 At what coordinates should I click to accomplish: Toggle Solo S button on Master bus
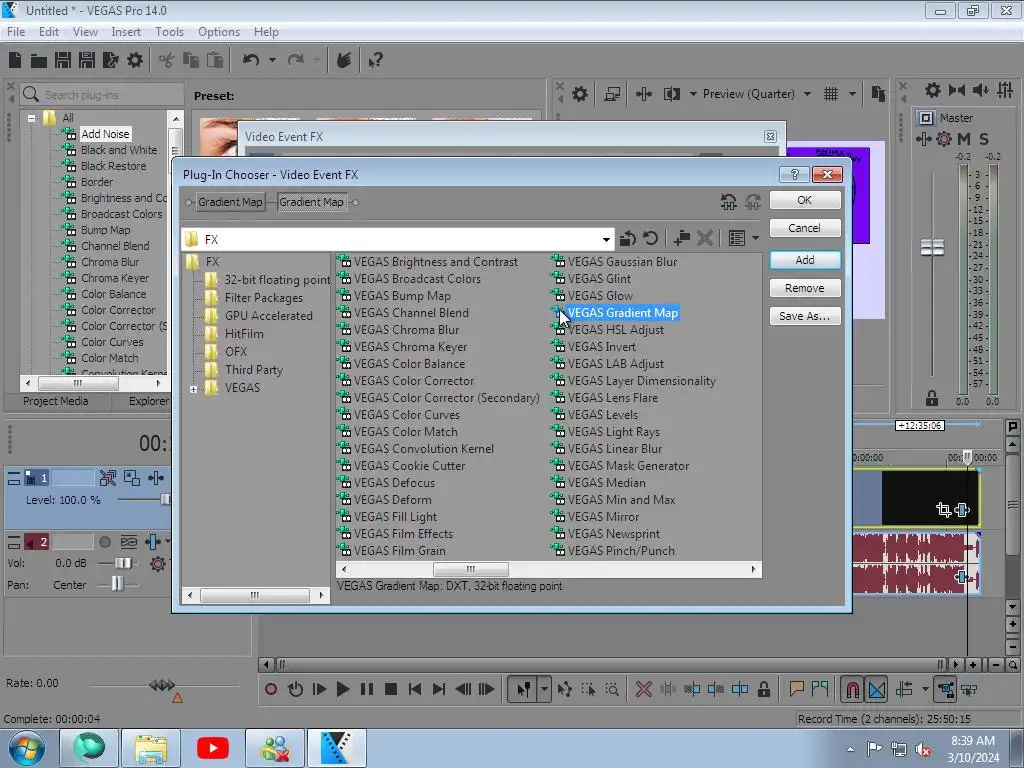pyautogui.click(x=984, y=138)
